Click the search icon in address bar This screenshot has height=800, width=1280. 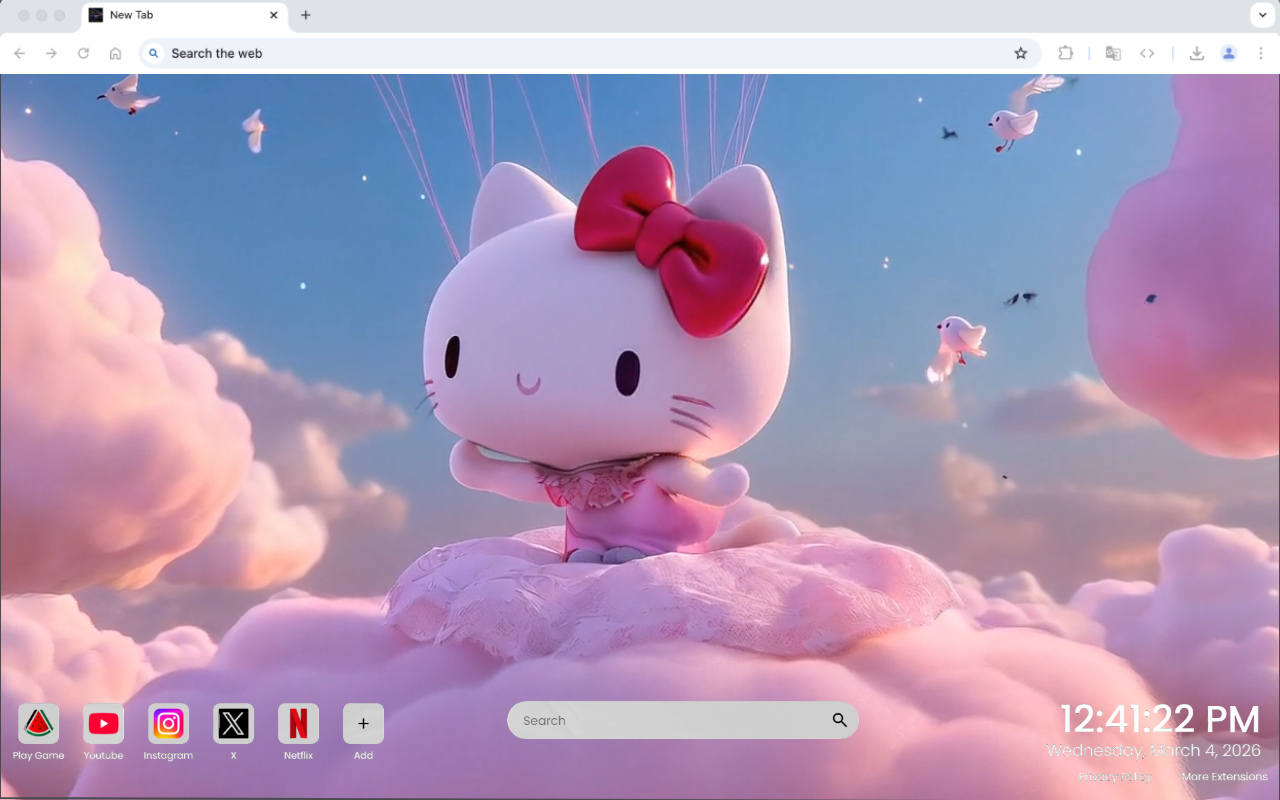coord(154,53)
